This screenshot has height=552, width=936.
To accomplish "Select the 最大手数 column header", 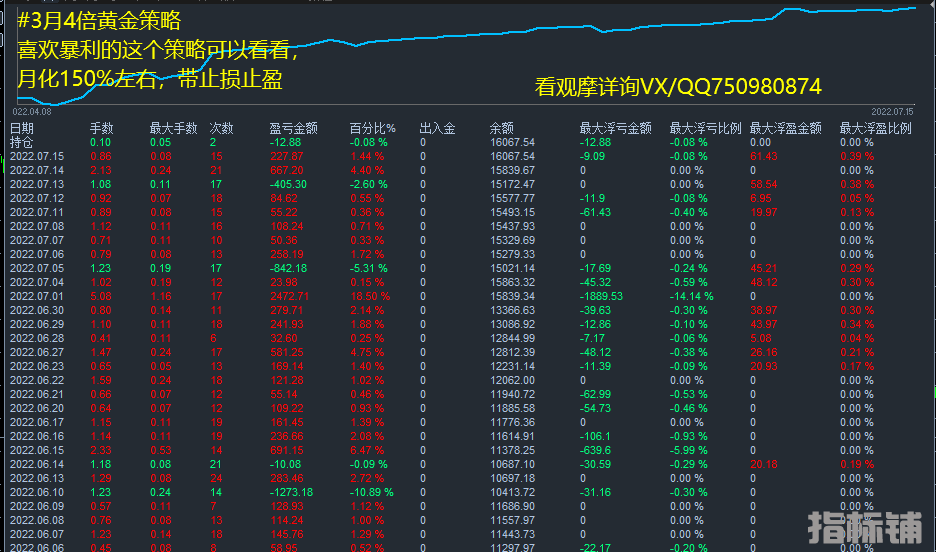I will click(x=173, y=128).
